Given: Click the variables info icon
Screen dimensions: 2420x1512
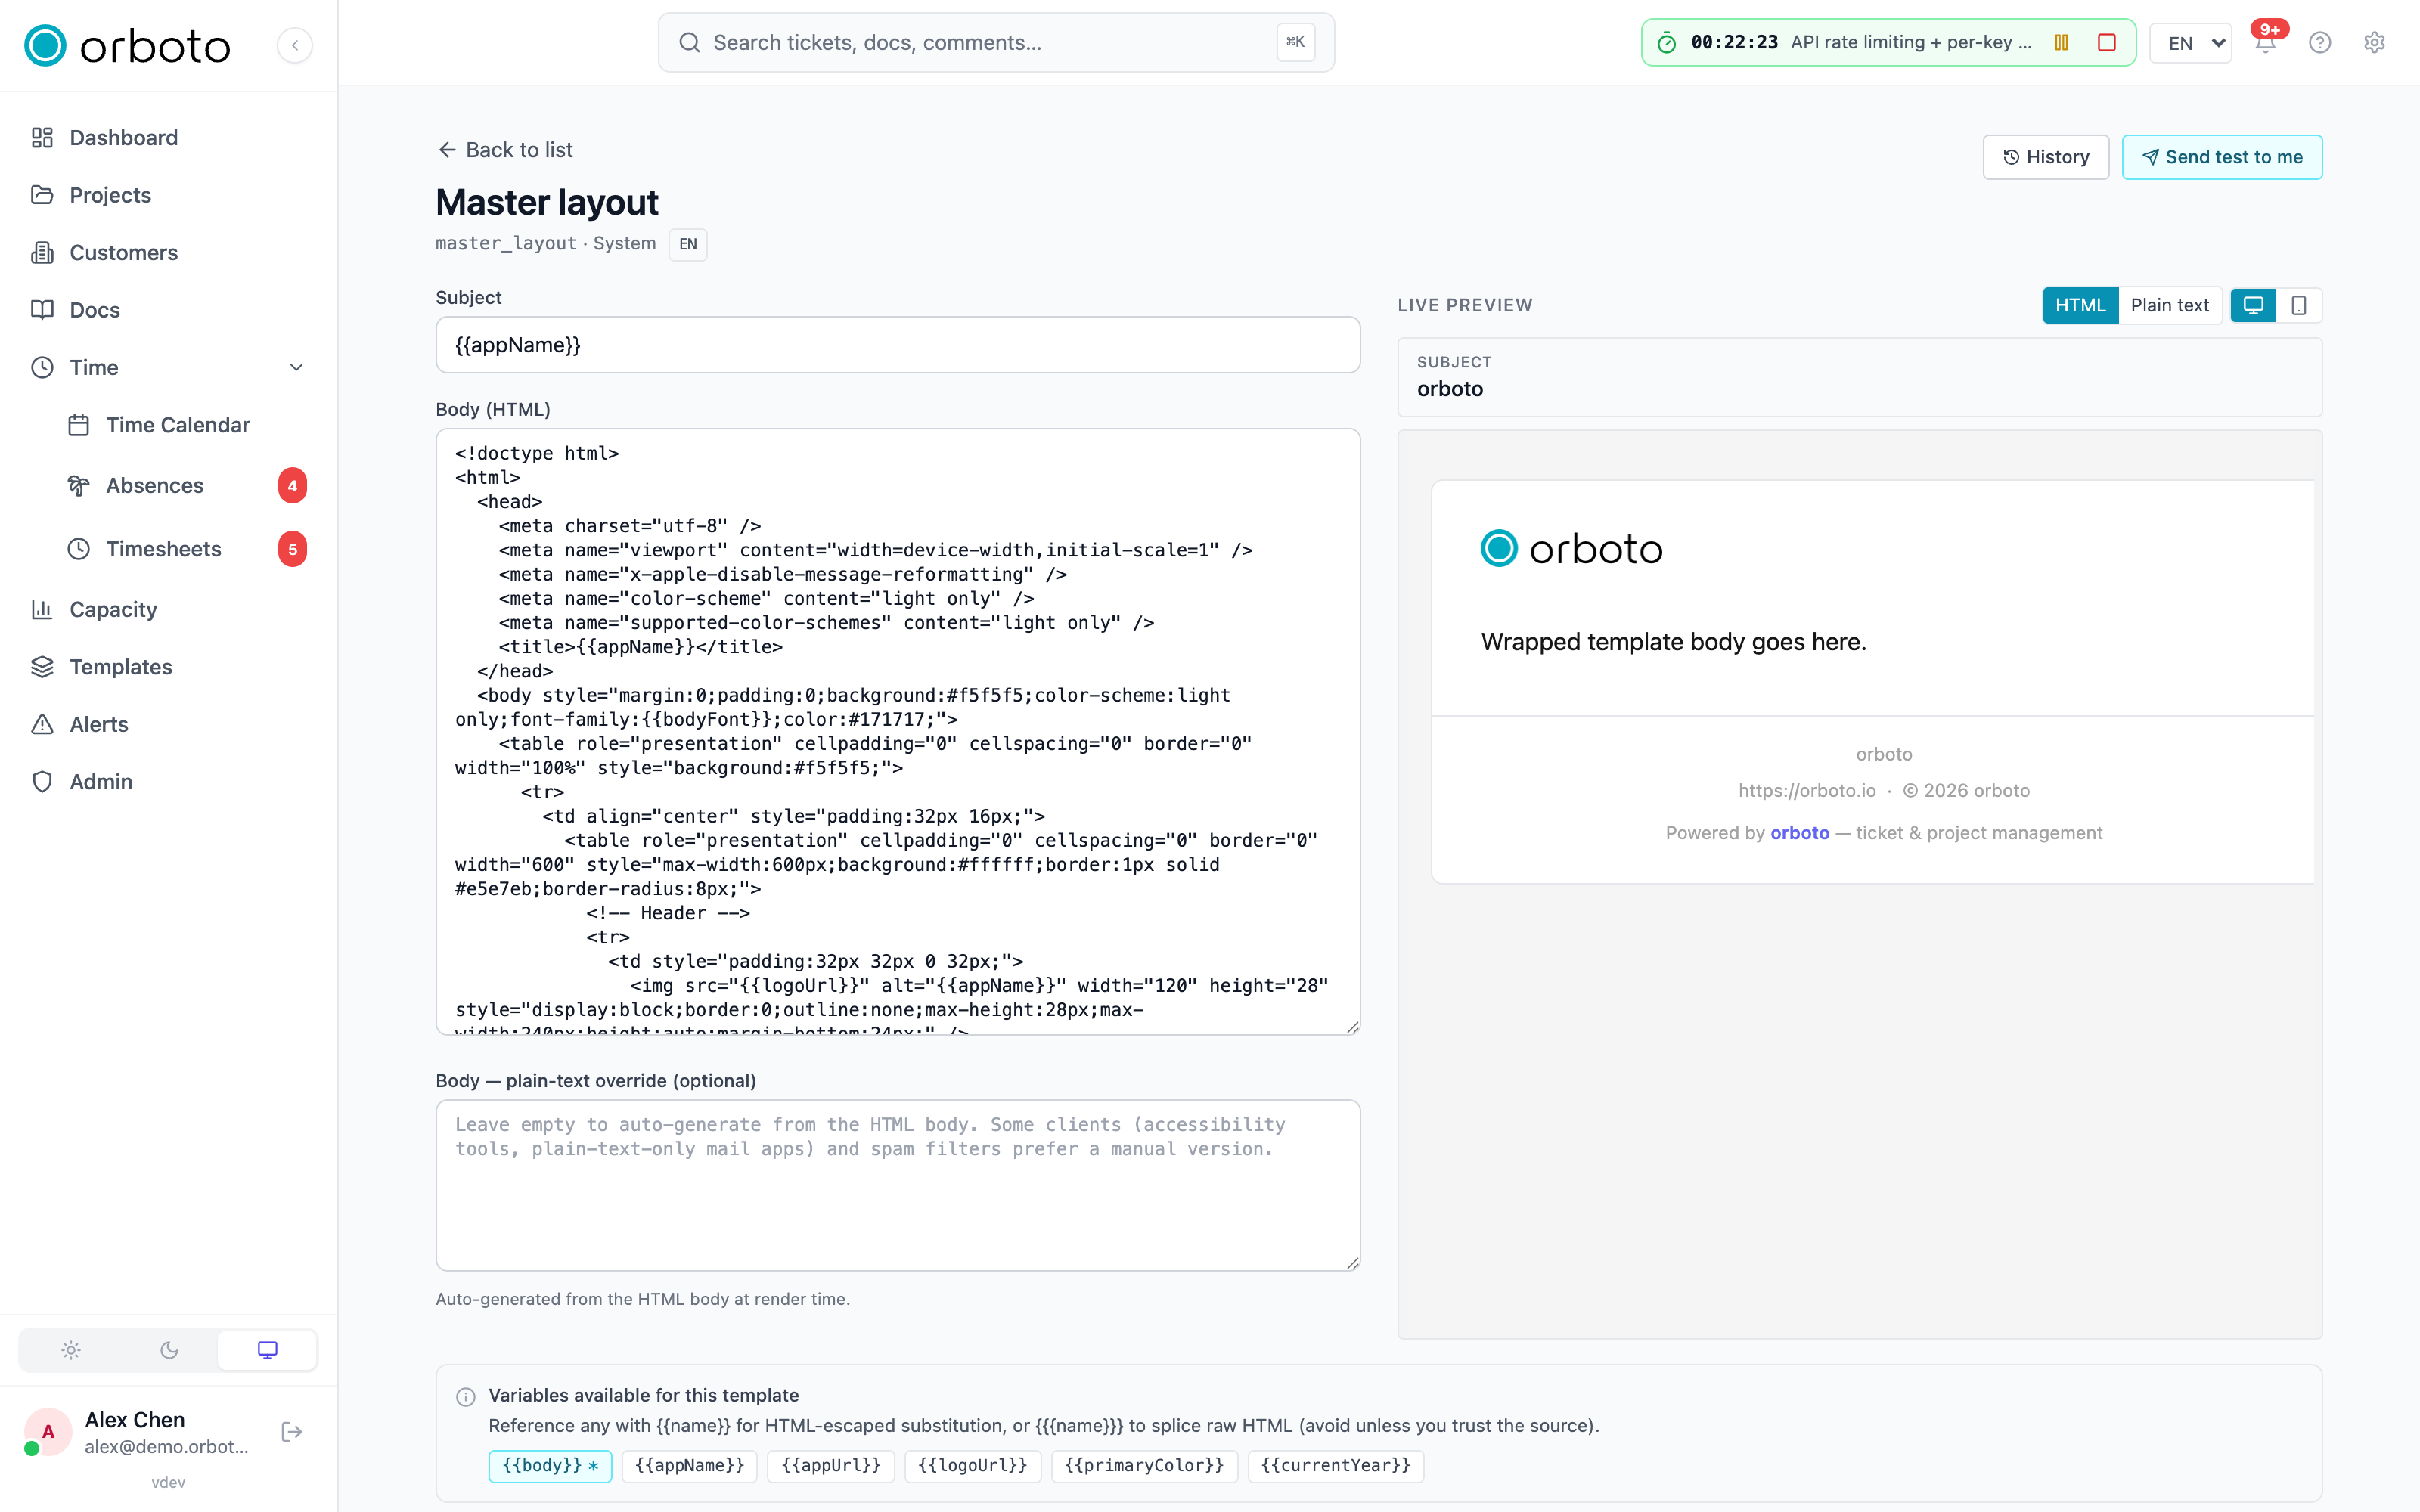Looking at the screenshot, I should (465, 1397).
